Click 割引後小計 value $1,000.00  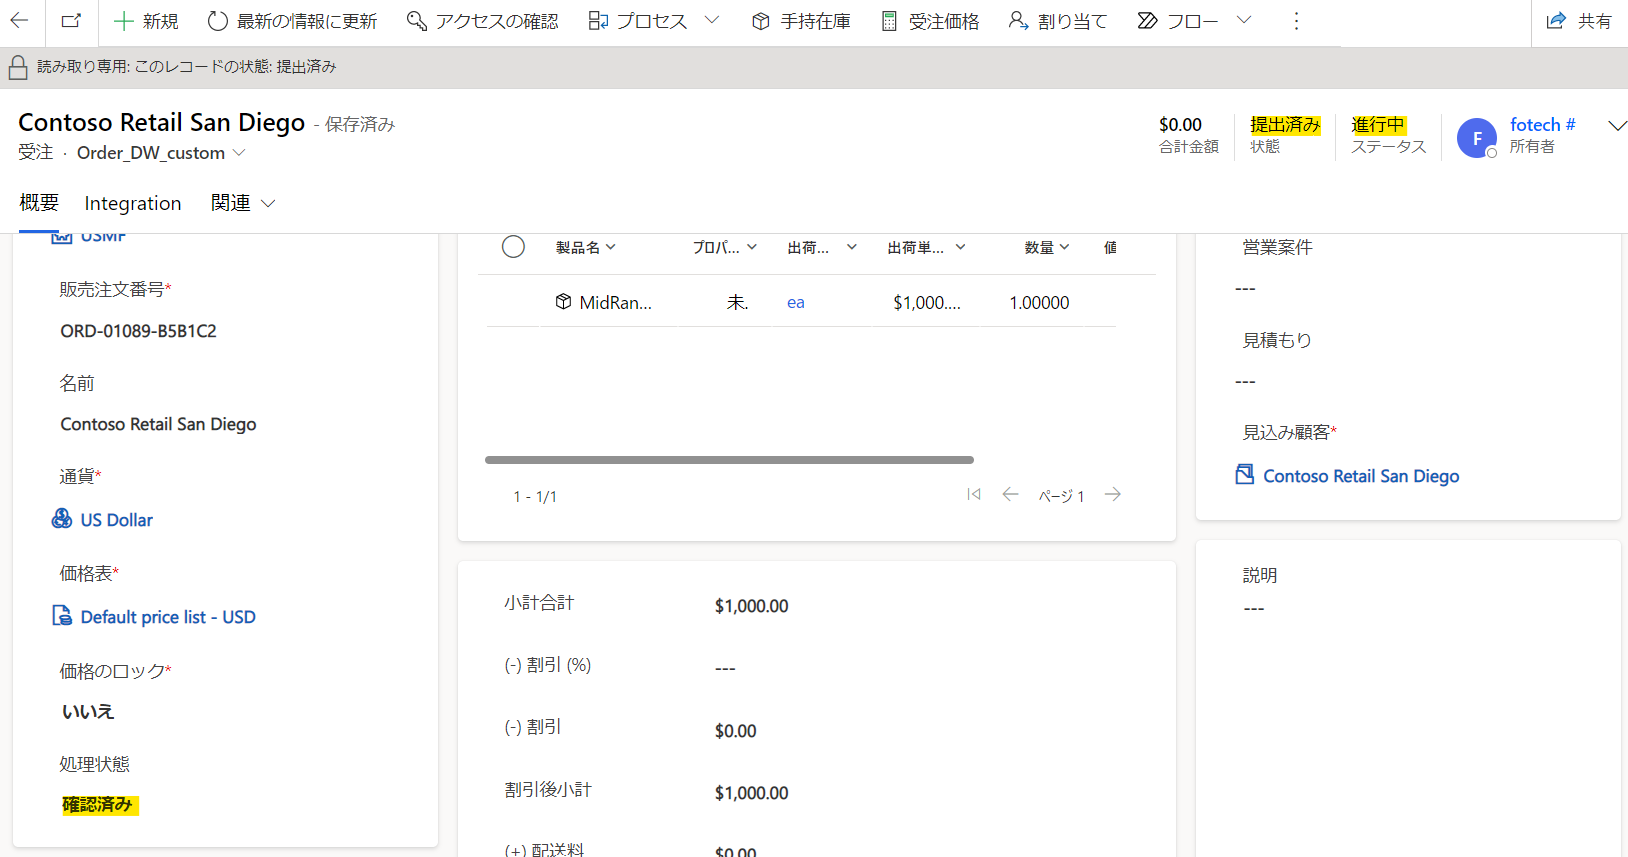click(752, 793)
